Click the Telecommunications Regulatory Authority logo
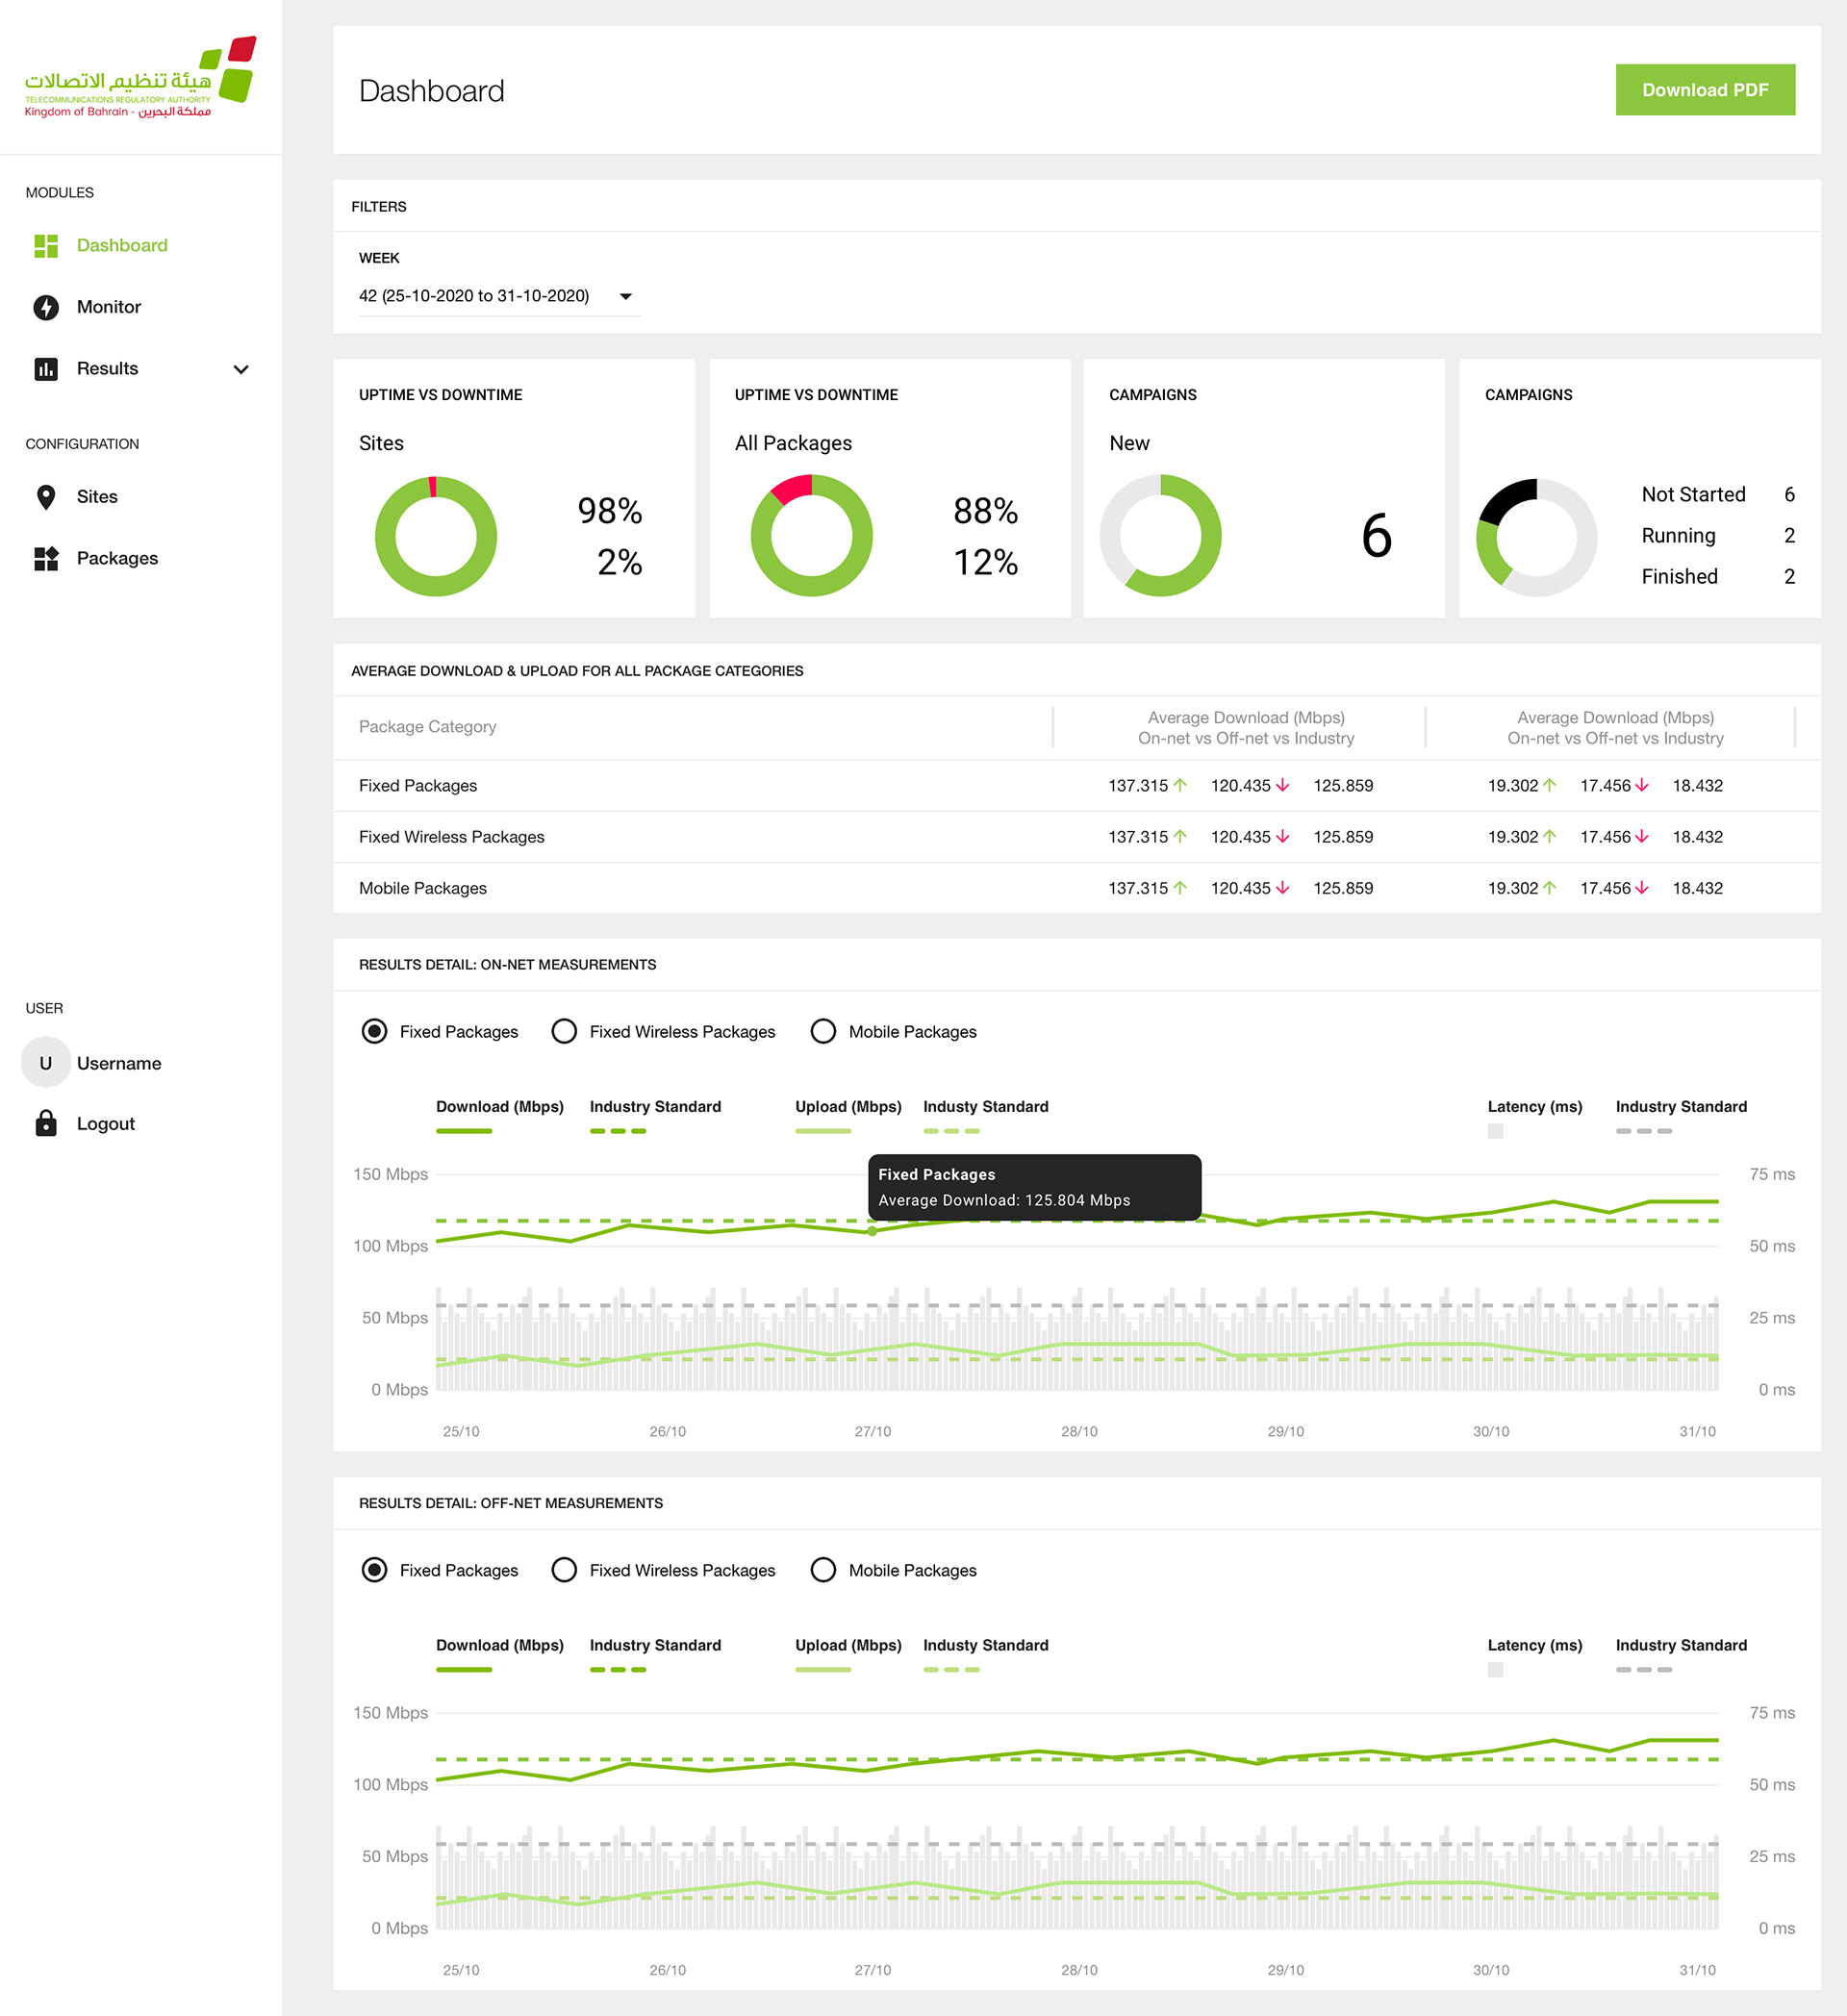The image size is (1847, 2016). [140, 78]
